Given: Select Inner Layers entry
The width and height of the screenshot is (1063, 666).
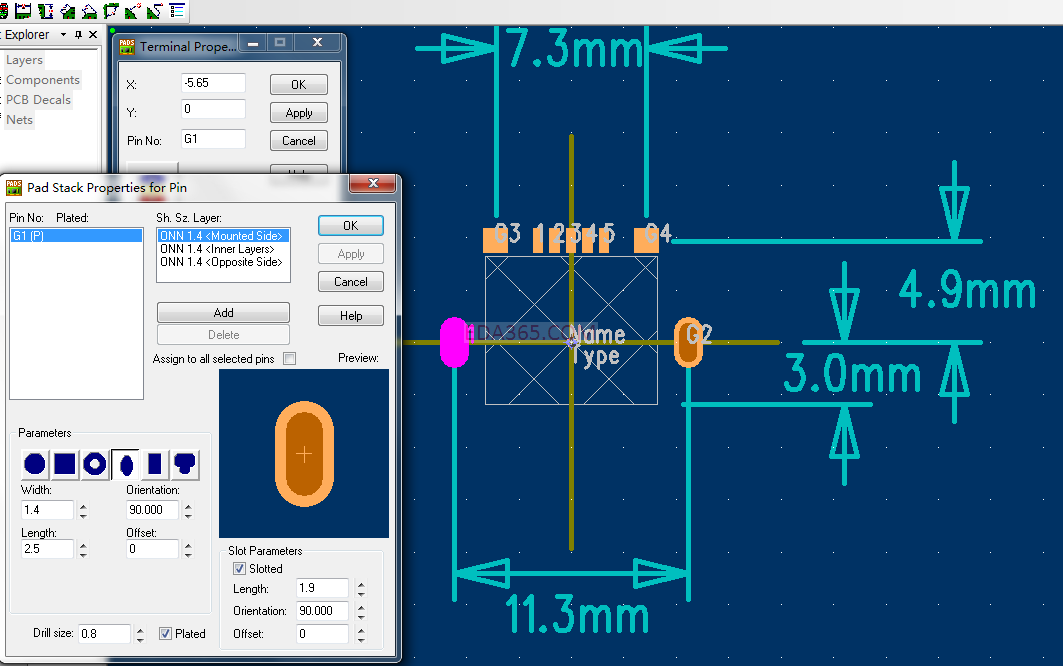Looking at the screenshot, I should (223, 249).
